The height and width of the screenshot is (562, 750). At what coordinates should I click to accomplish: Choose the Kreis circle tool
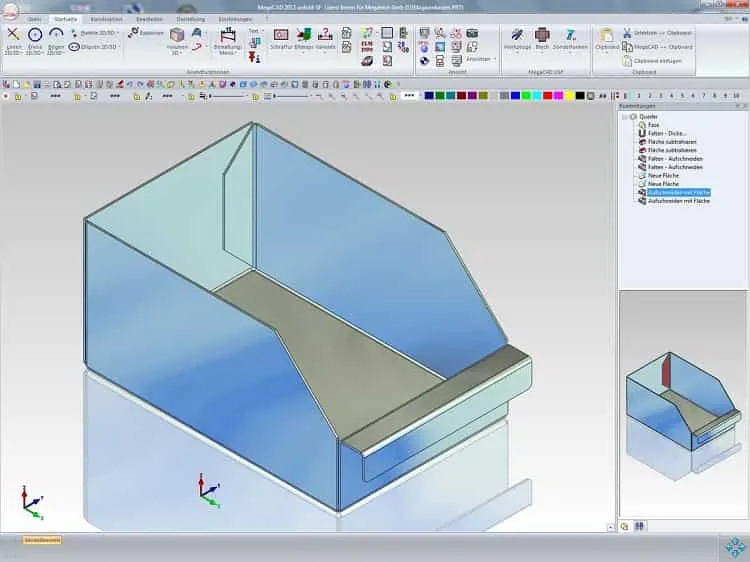[x=34, y=40]
